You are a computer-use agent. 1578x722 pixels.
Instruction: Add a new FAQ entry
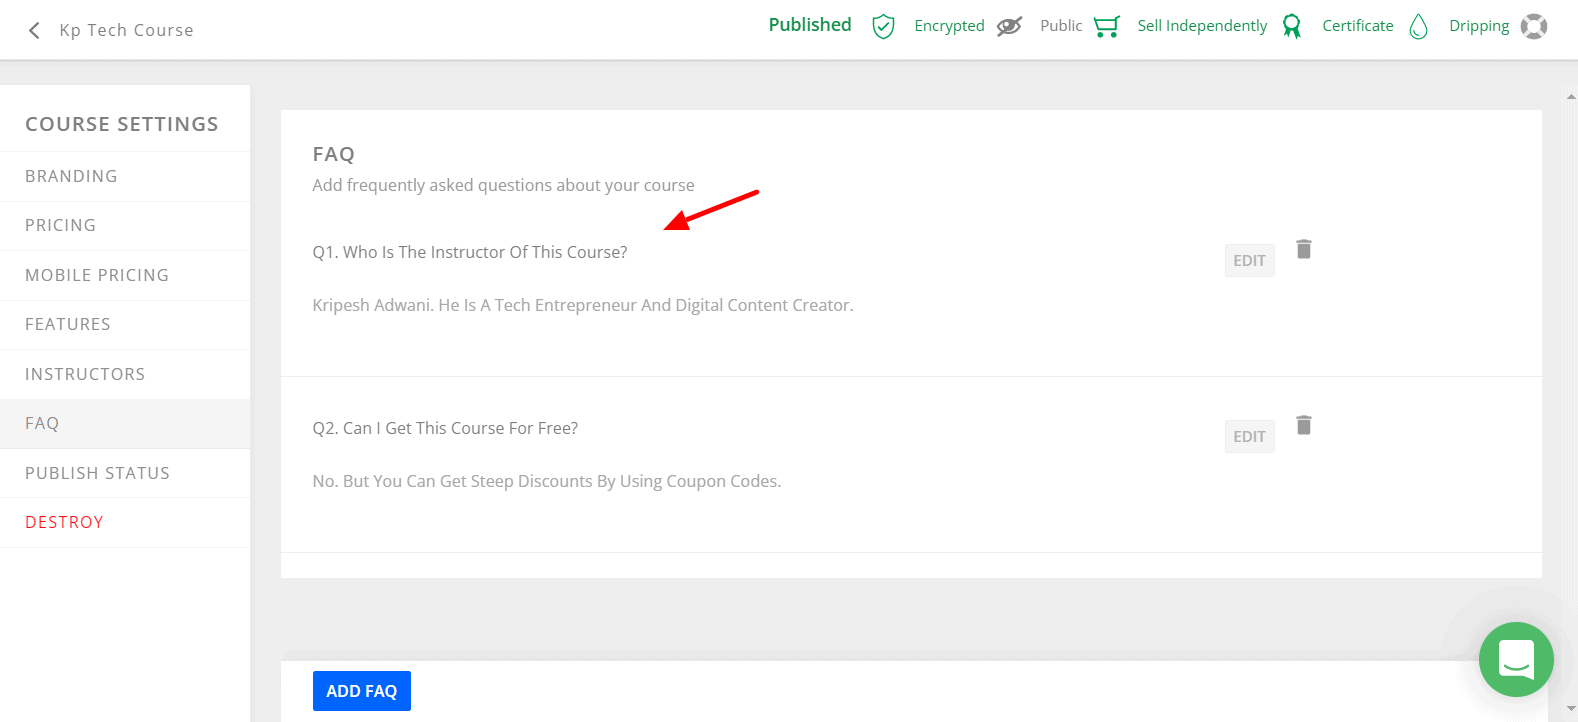(362, 691)
